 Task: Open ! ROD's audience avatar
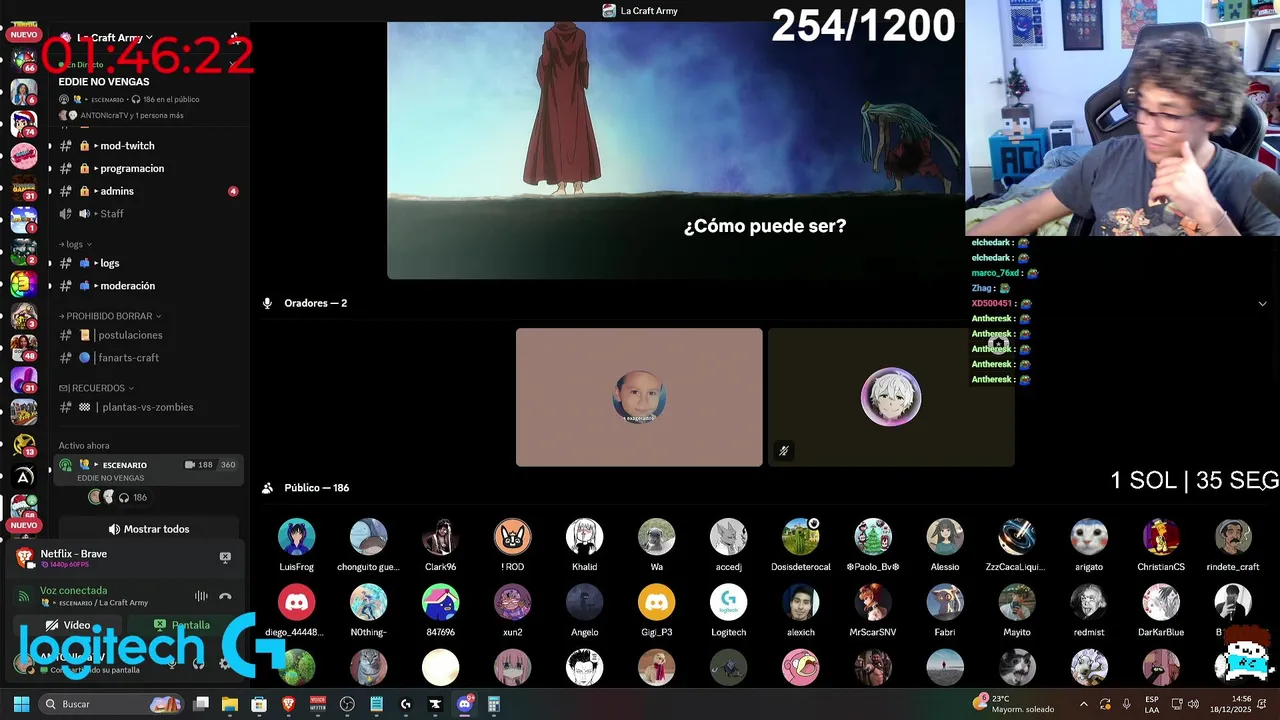[512, 537]
